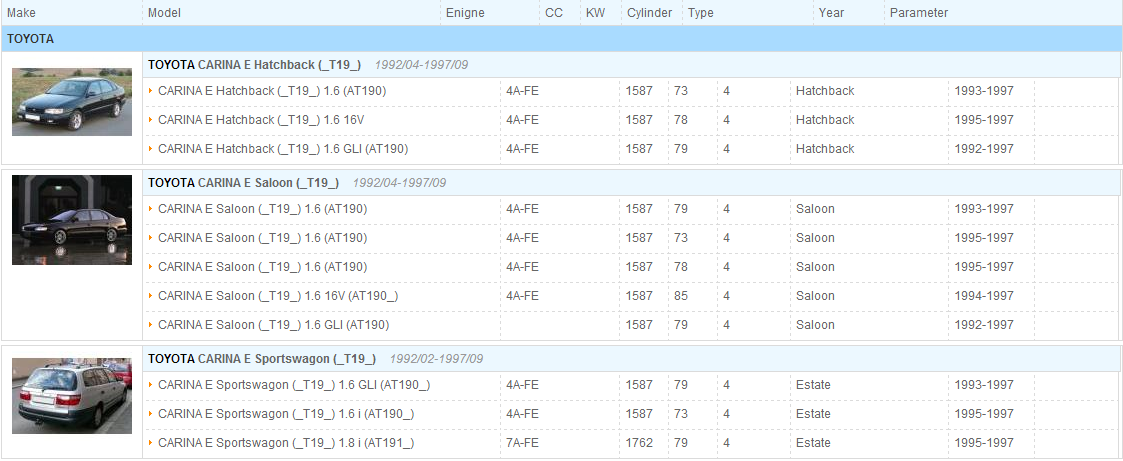
Task: Click Estate type in Sportswagon 1.8 i row
Action: pos(814,443)
